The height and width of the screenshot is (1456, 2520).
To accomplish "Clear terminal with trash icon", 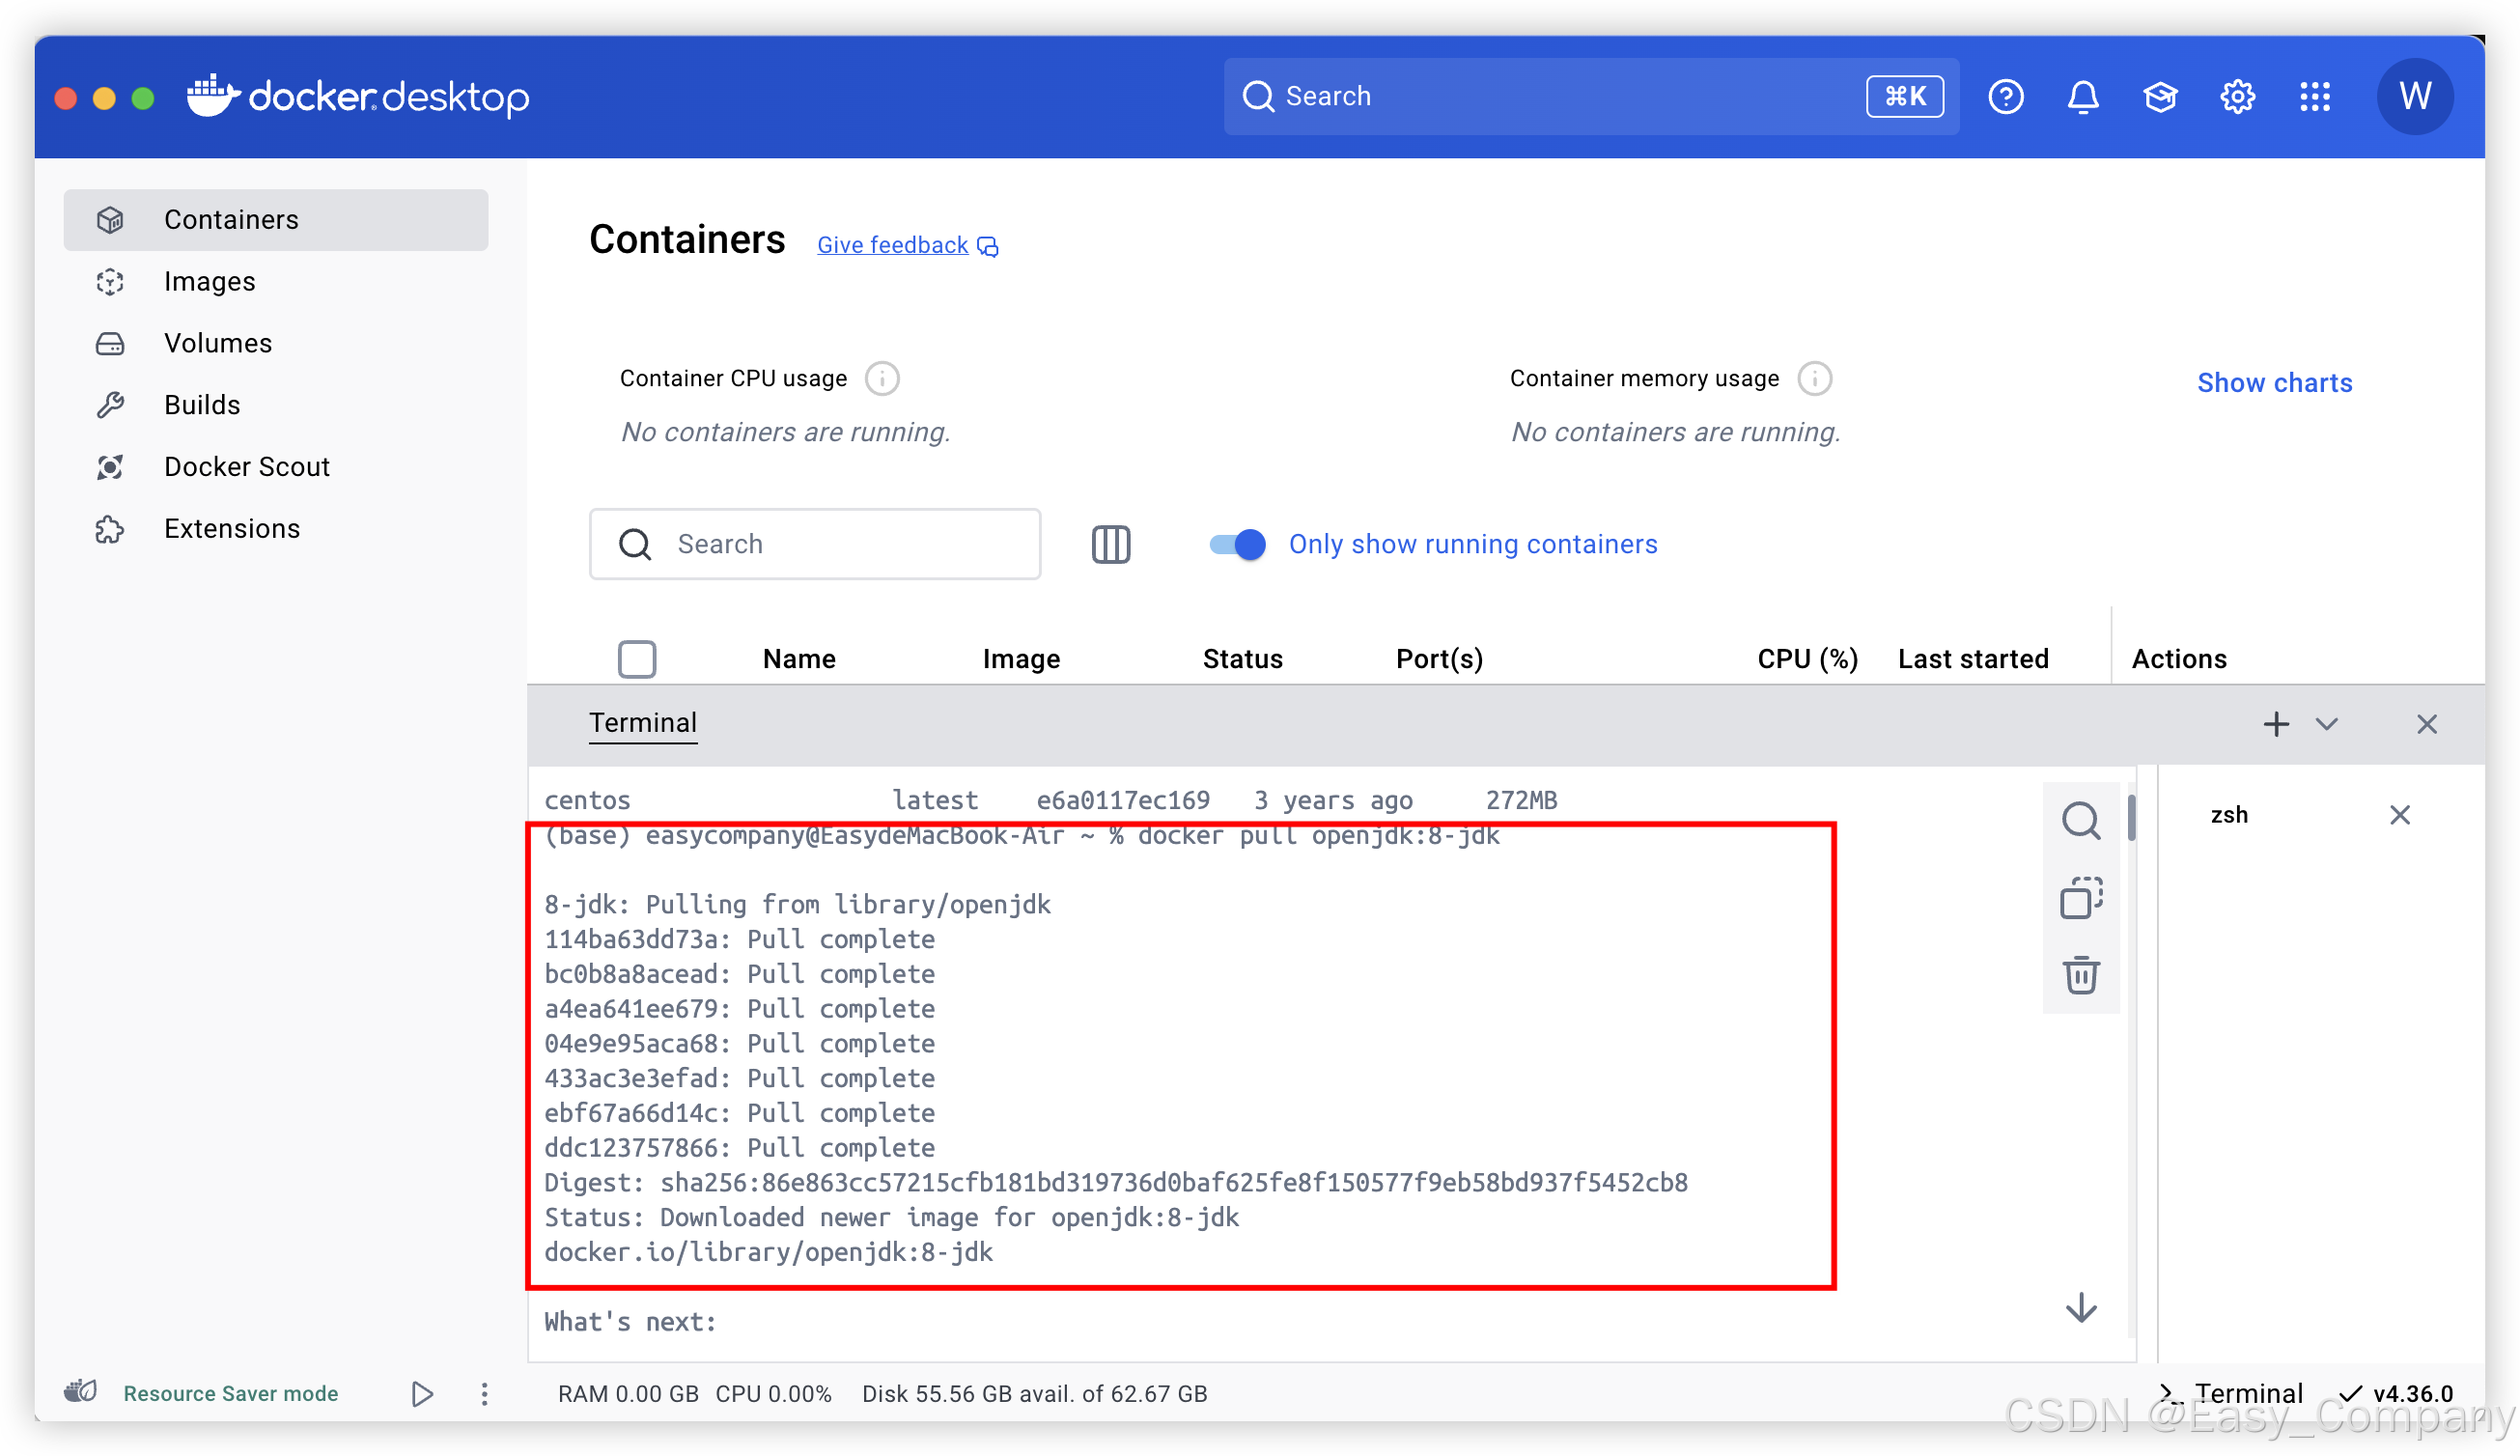I will (2080, 975).
